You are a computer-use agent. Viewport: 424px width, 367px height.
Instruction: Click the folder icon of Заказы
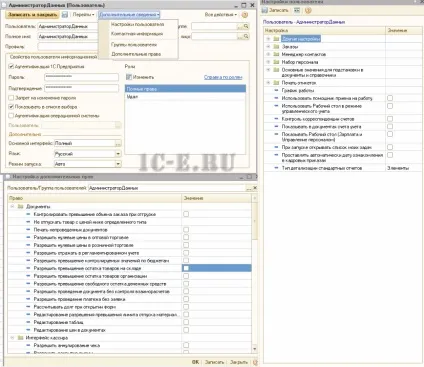276,47
